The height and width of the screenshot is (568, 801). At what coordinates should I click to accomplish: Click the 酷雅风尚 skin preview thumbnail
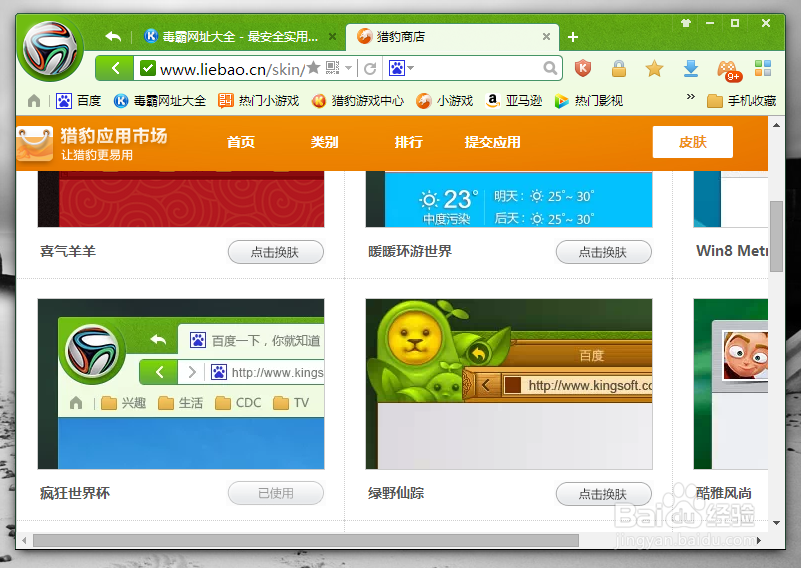point(731,384)
